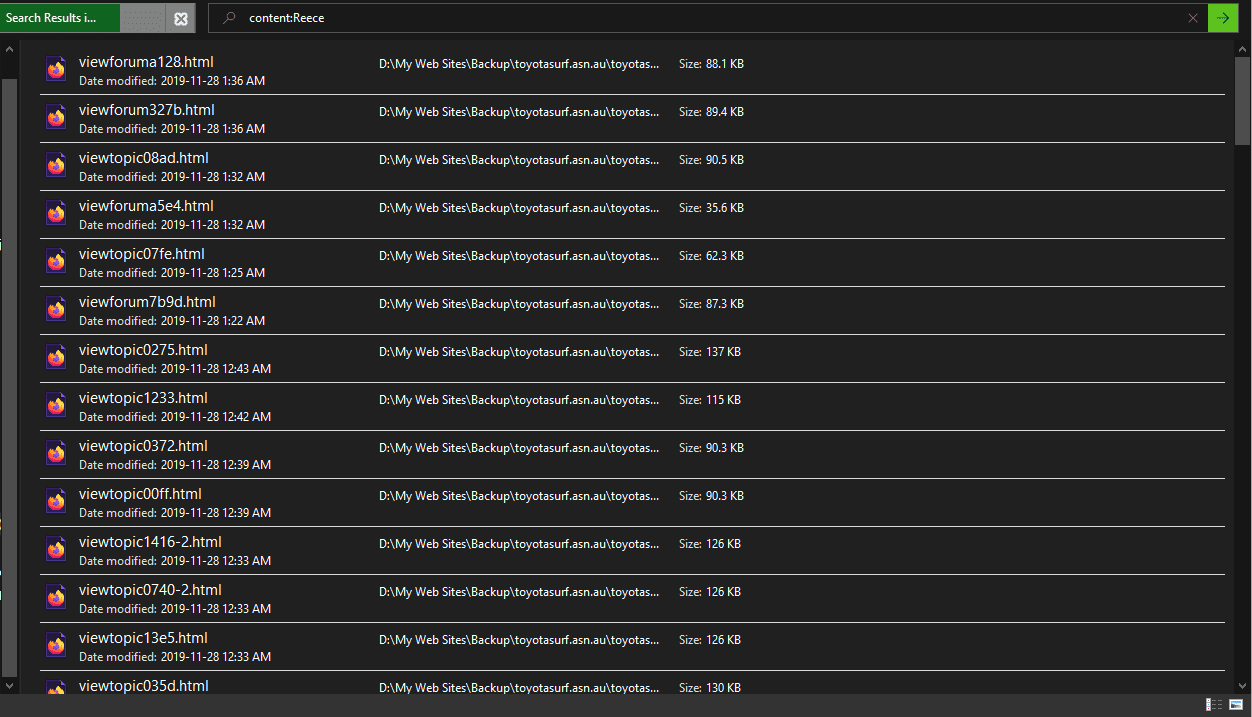Click the Firefox icon for viewtopic07fe.html
Viewport: 1252px width, 717px height.
56,261
